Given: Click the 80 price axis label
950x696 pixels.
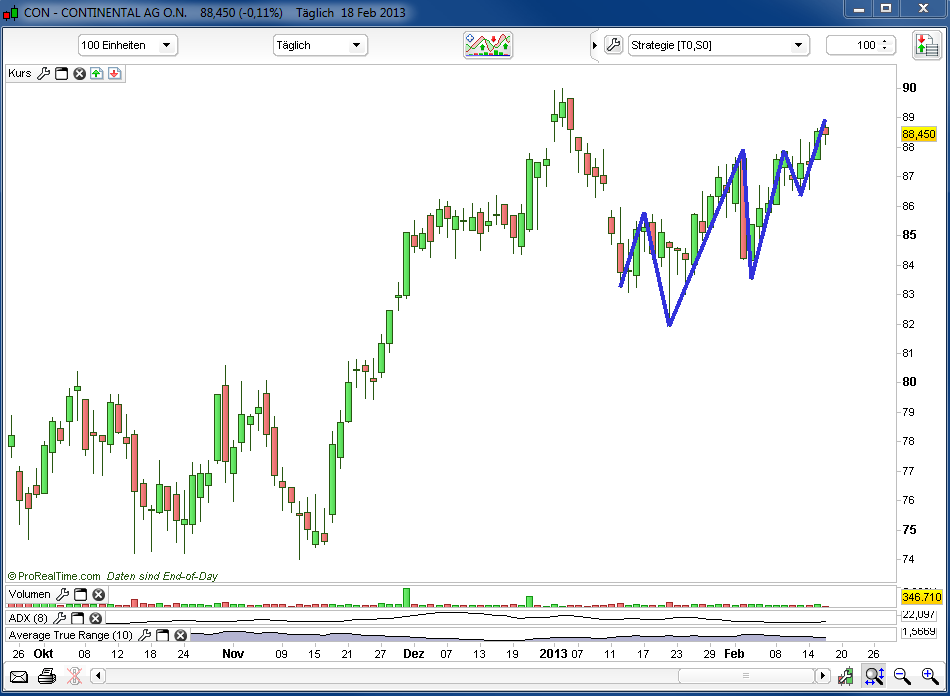Looking at the screenshot, I should (x=909, y=382).
